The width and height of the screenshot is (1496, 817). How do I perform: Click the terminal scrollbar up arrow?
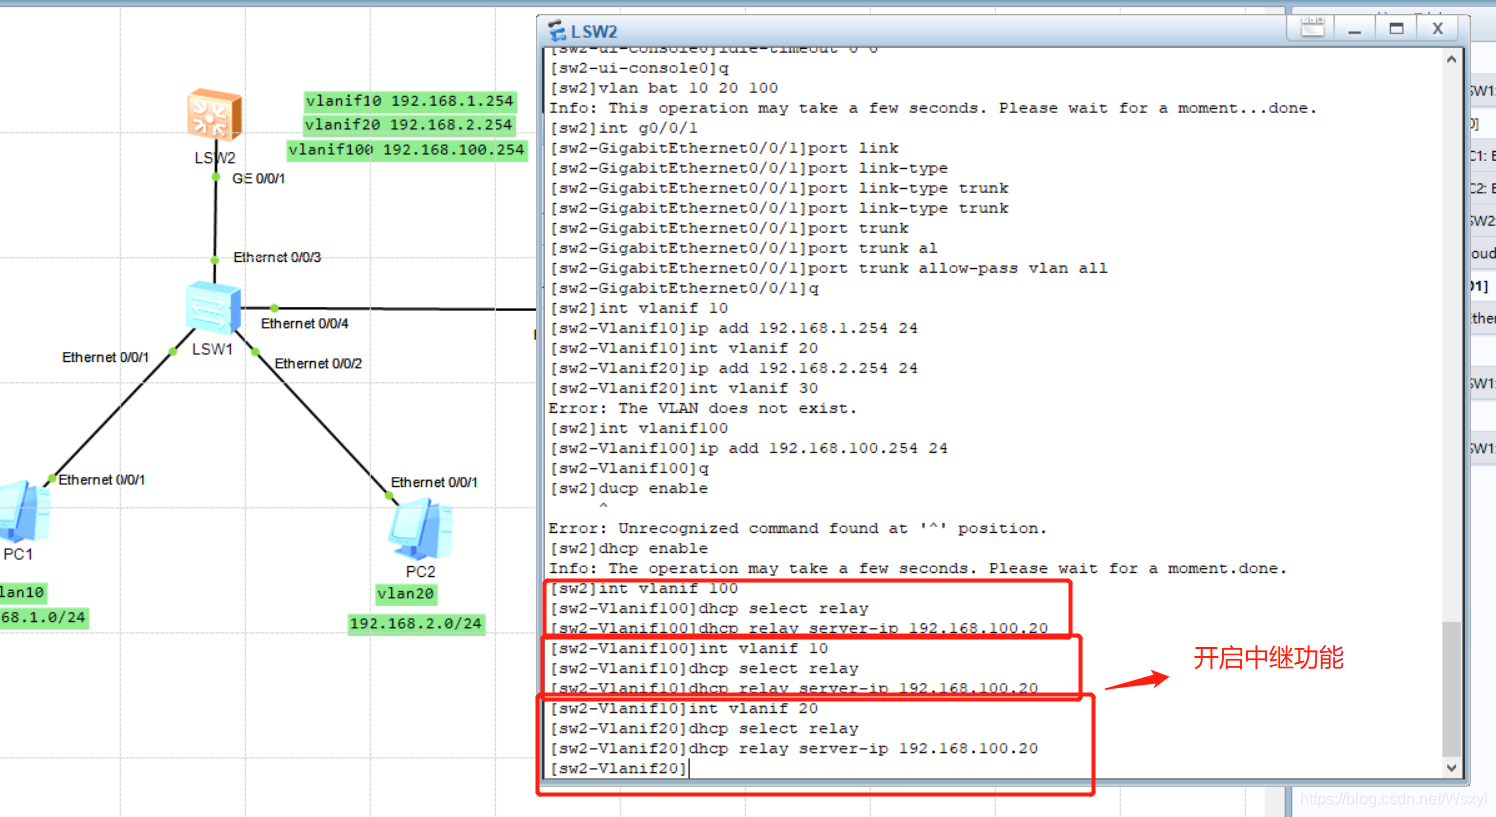pyautogui.click(x=1451, y=60)
